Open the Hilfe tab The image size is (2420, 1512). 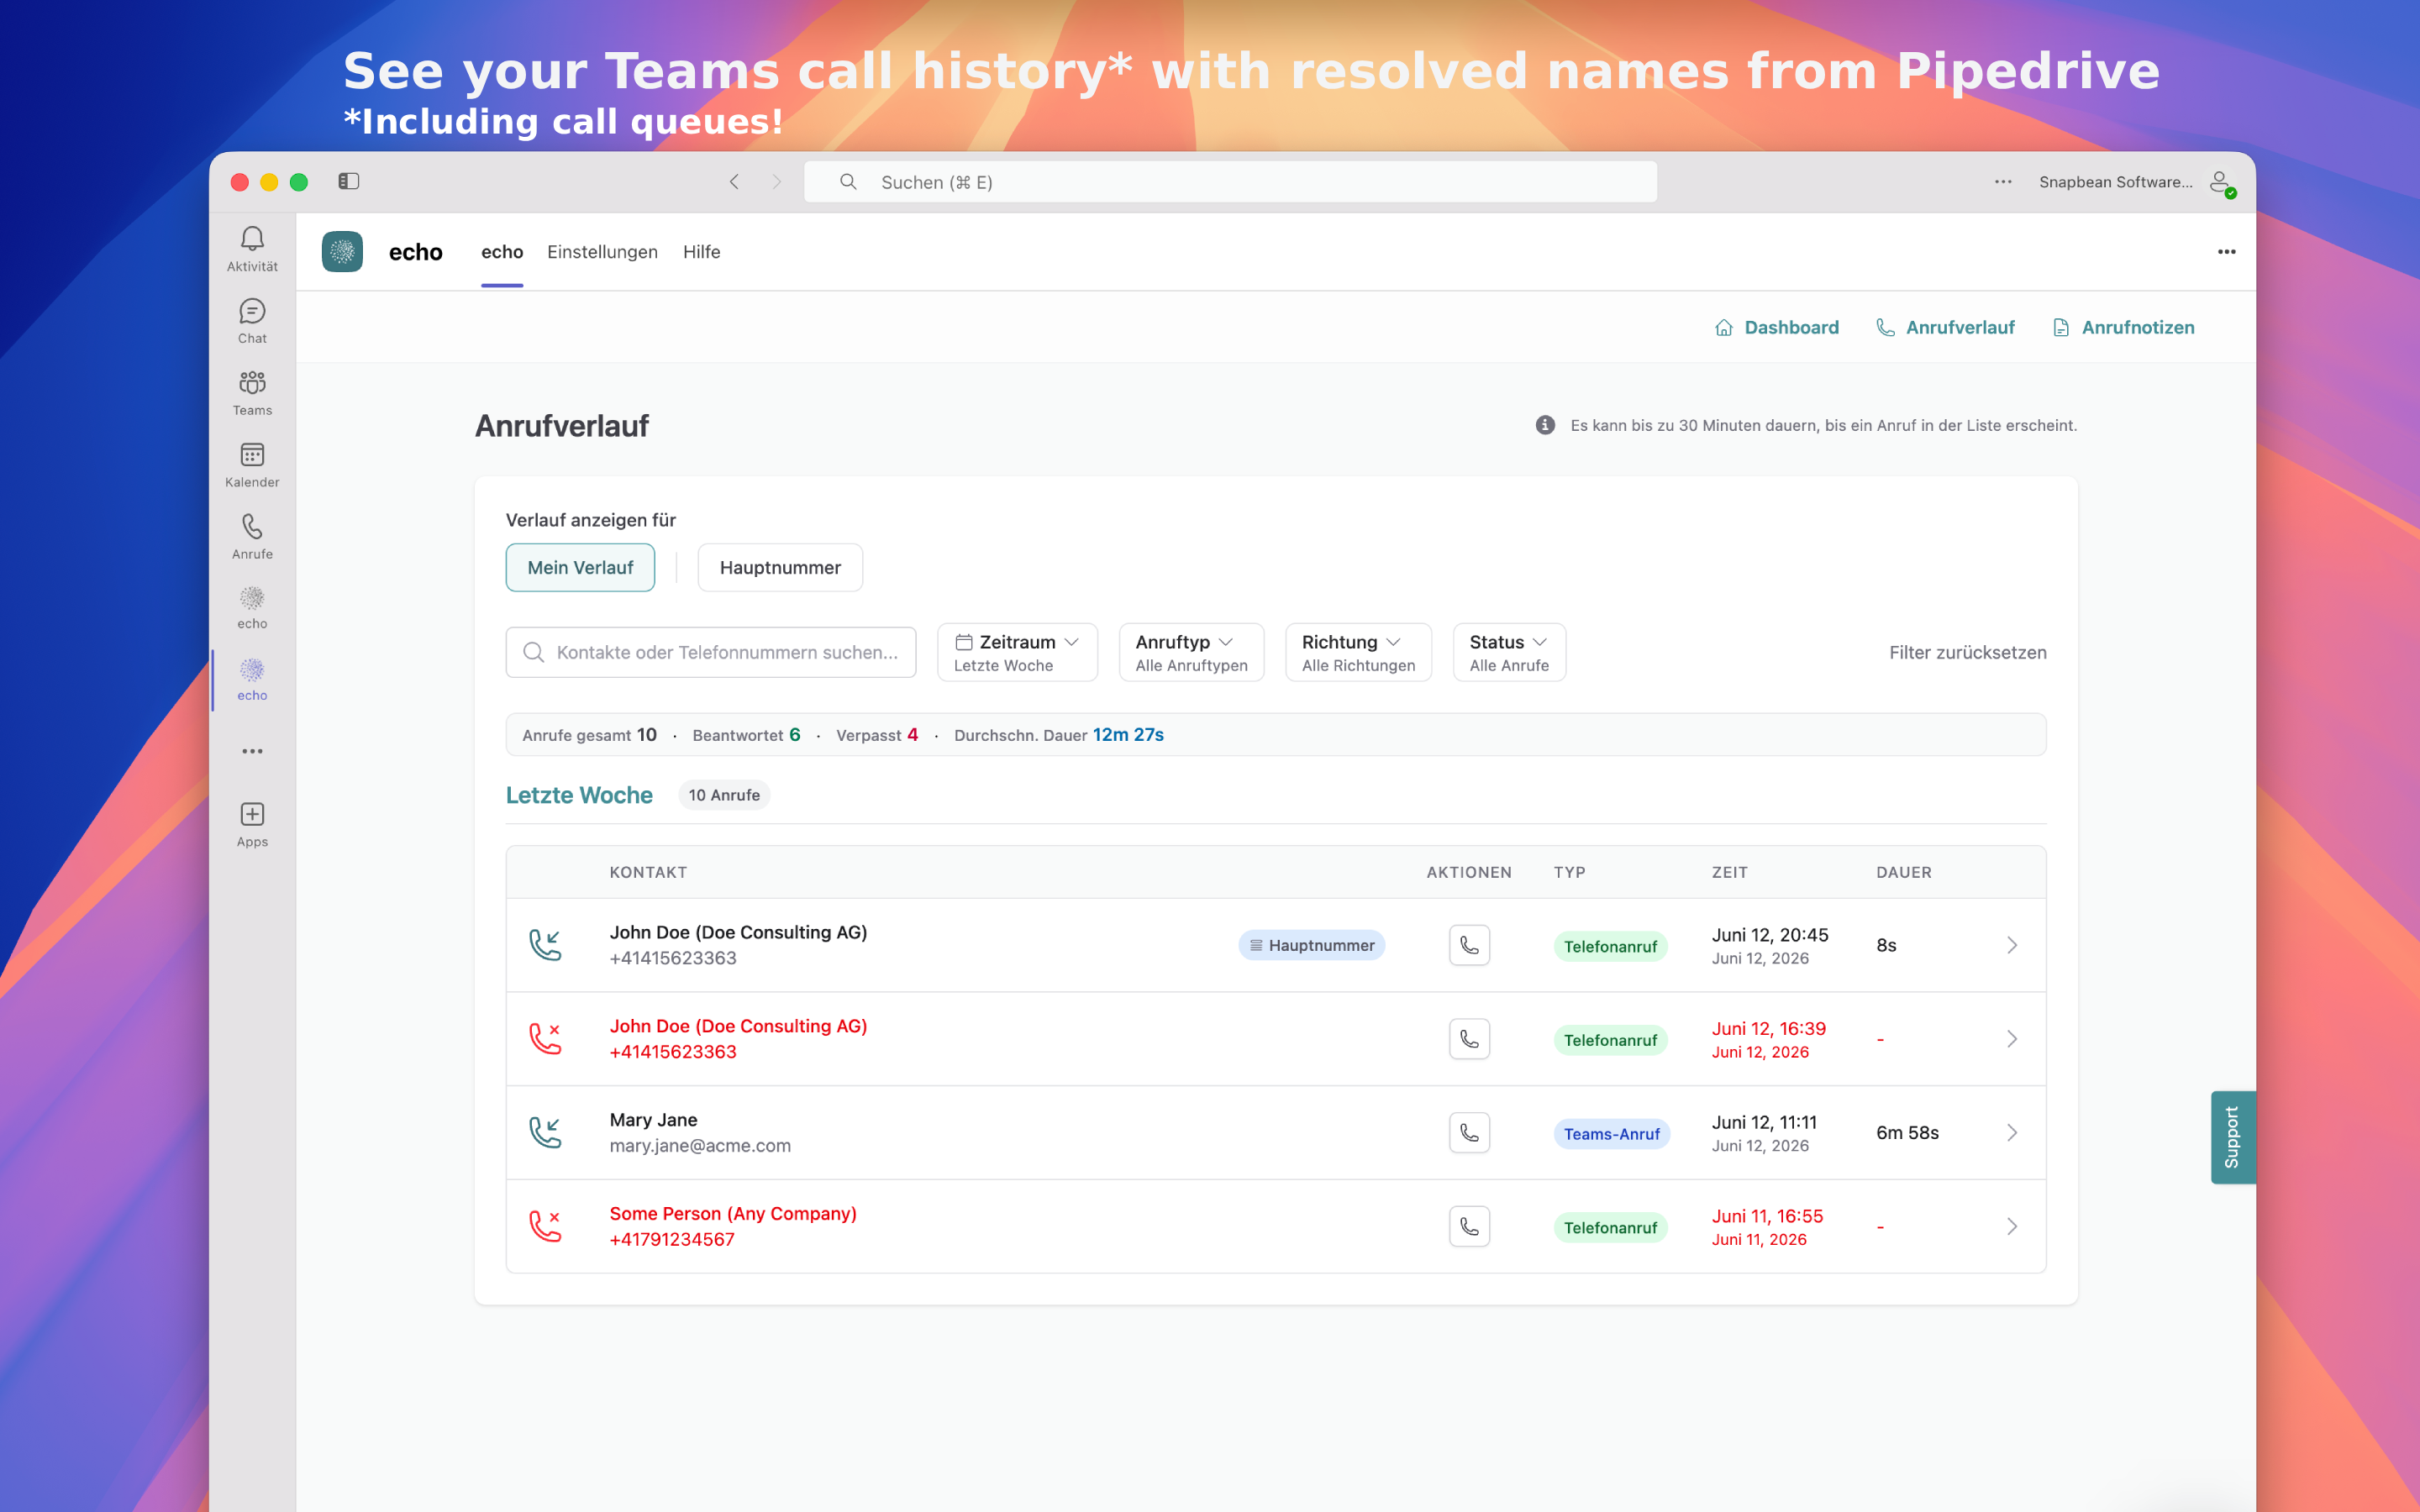click(x=701, y=252)
